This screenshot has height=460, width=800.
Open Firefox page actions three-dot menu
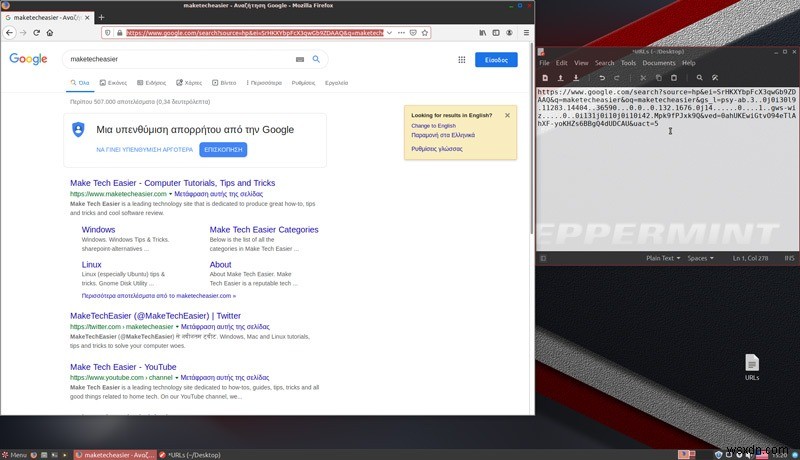(x=402, y=33)
